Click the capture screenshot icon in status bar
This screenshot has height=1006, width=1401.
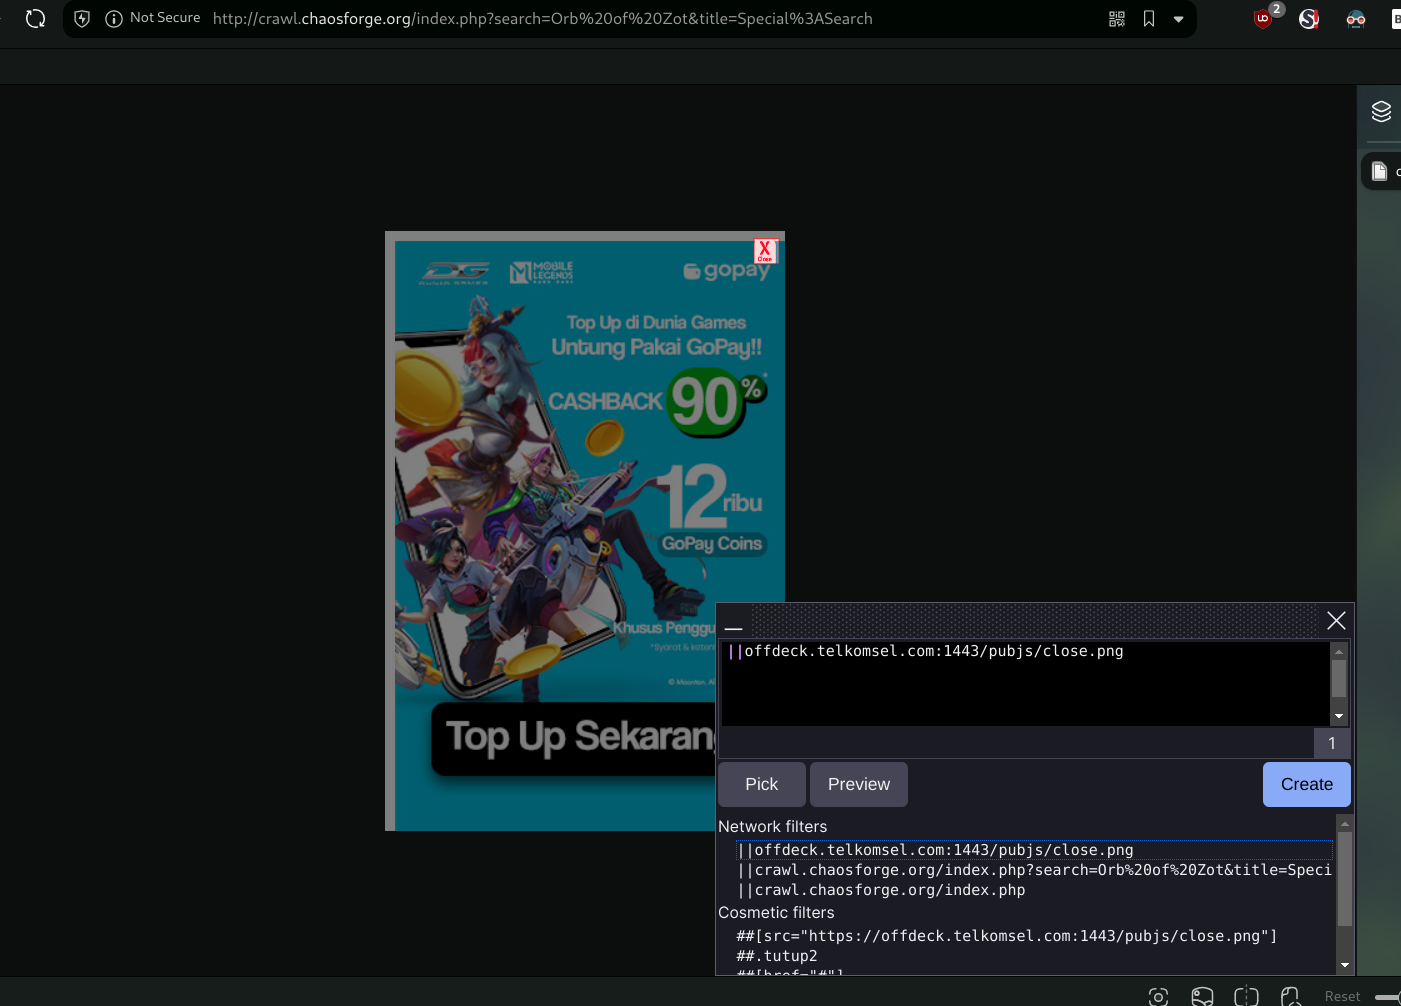(x=1158, y=996)
